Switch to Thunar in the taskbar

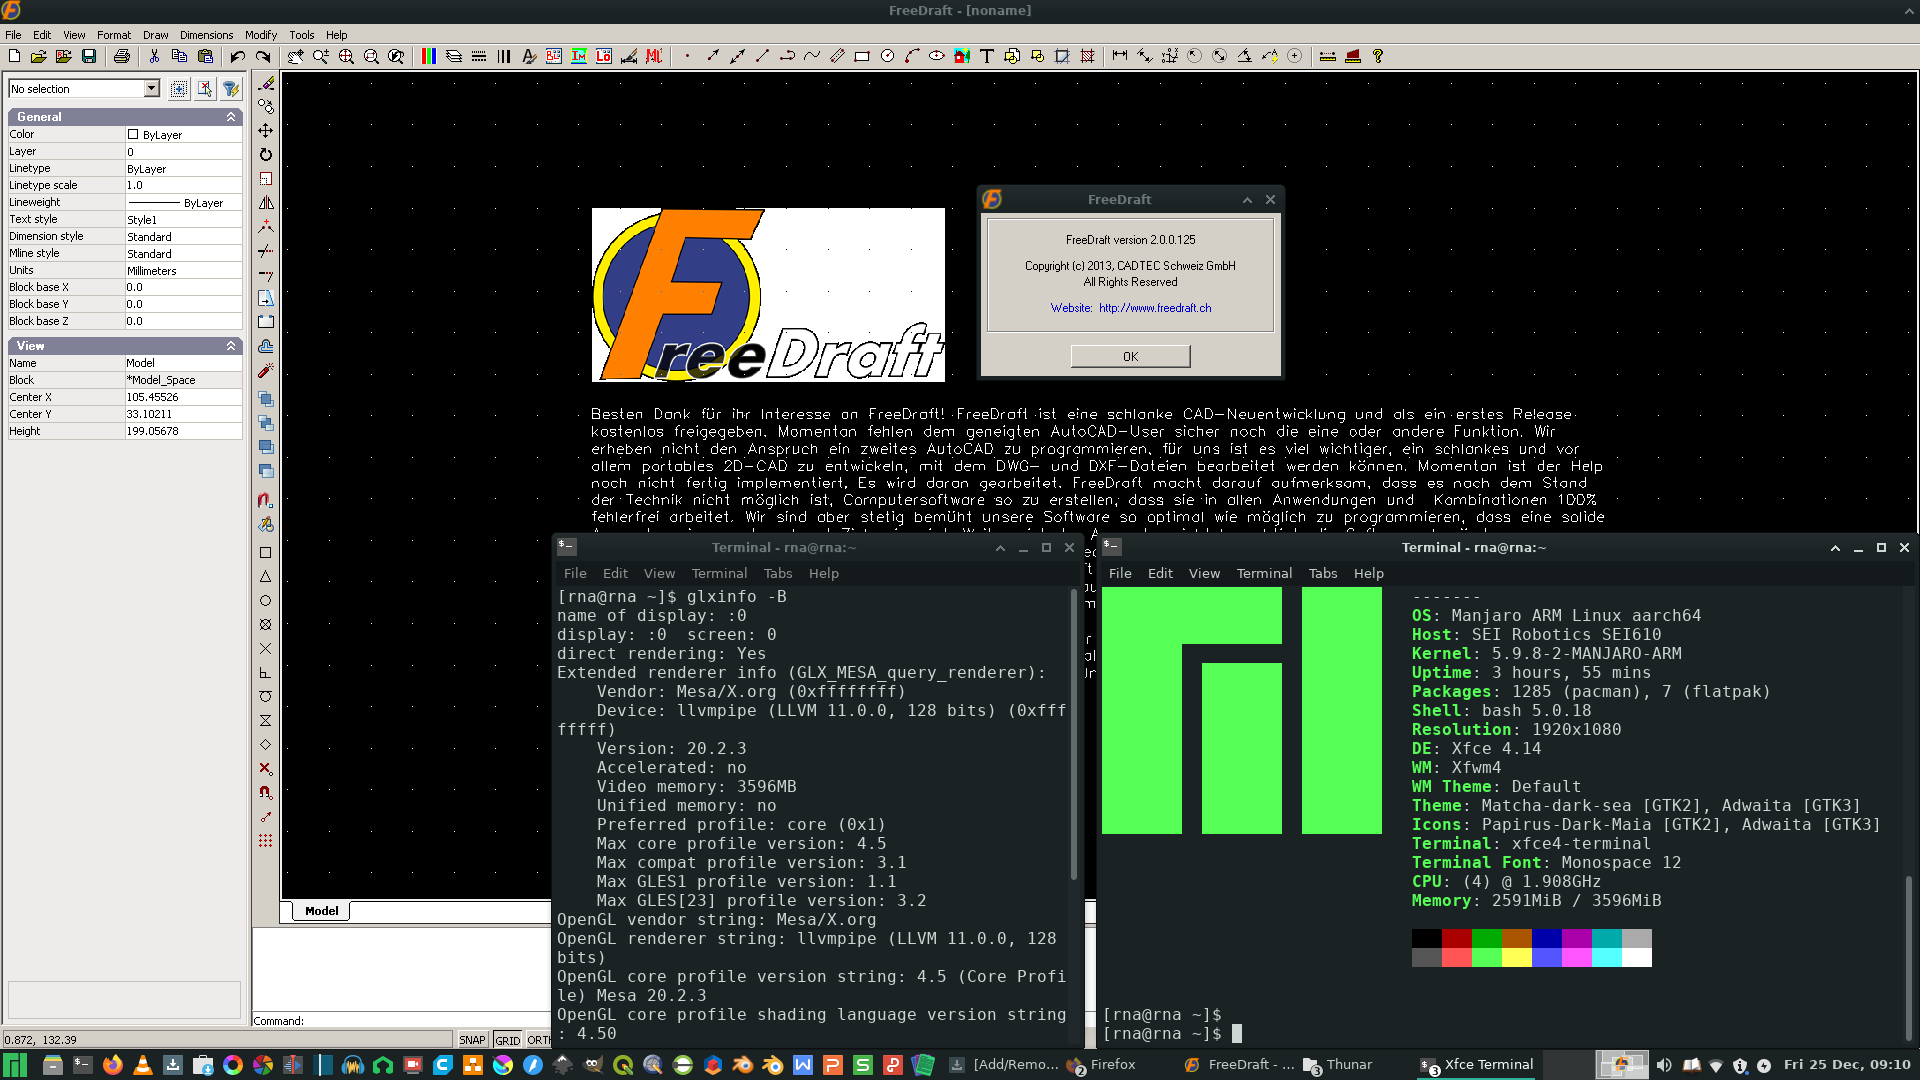[x=1340, y=1065]
